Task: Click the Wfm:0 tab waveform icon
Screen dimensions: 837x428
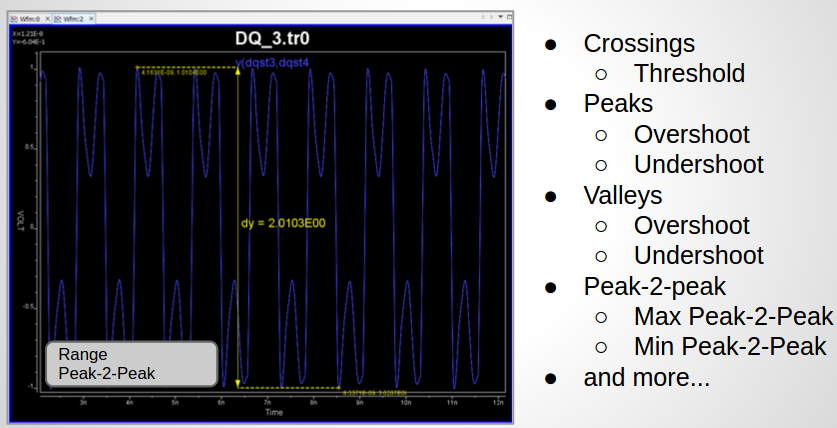Action: pos(12,19)
